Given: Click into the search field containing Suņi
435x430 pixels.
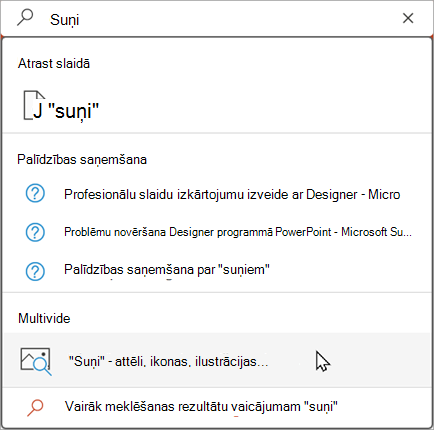Looking at the screenshot, I should pos(217,19).
